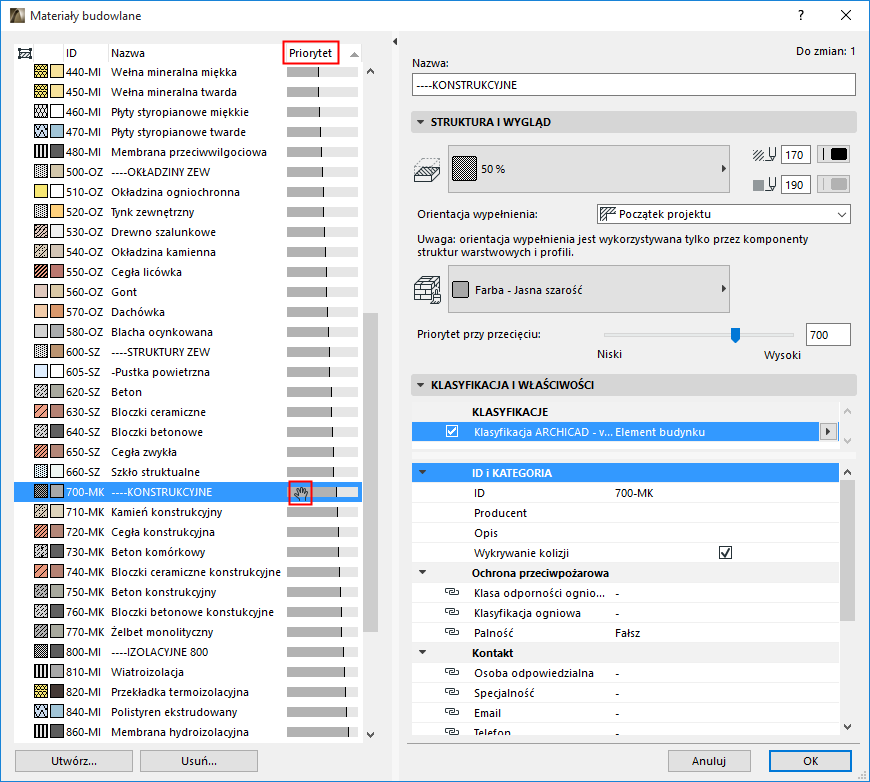
Task: Click Usuń... button
Action: (199, 761)
